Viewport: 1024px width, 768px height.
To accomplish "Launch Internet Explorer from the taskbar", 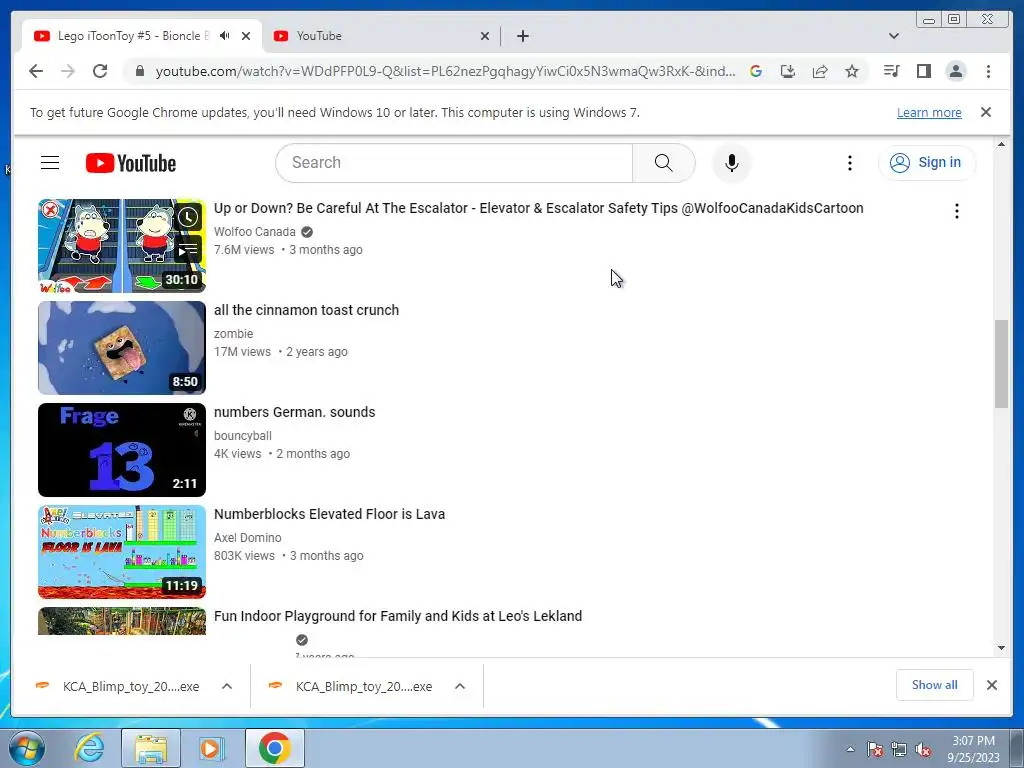I will point(89,748).
